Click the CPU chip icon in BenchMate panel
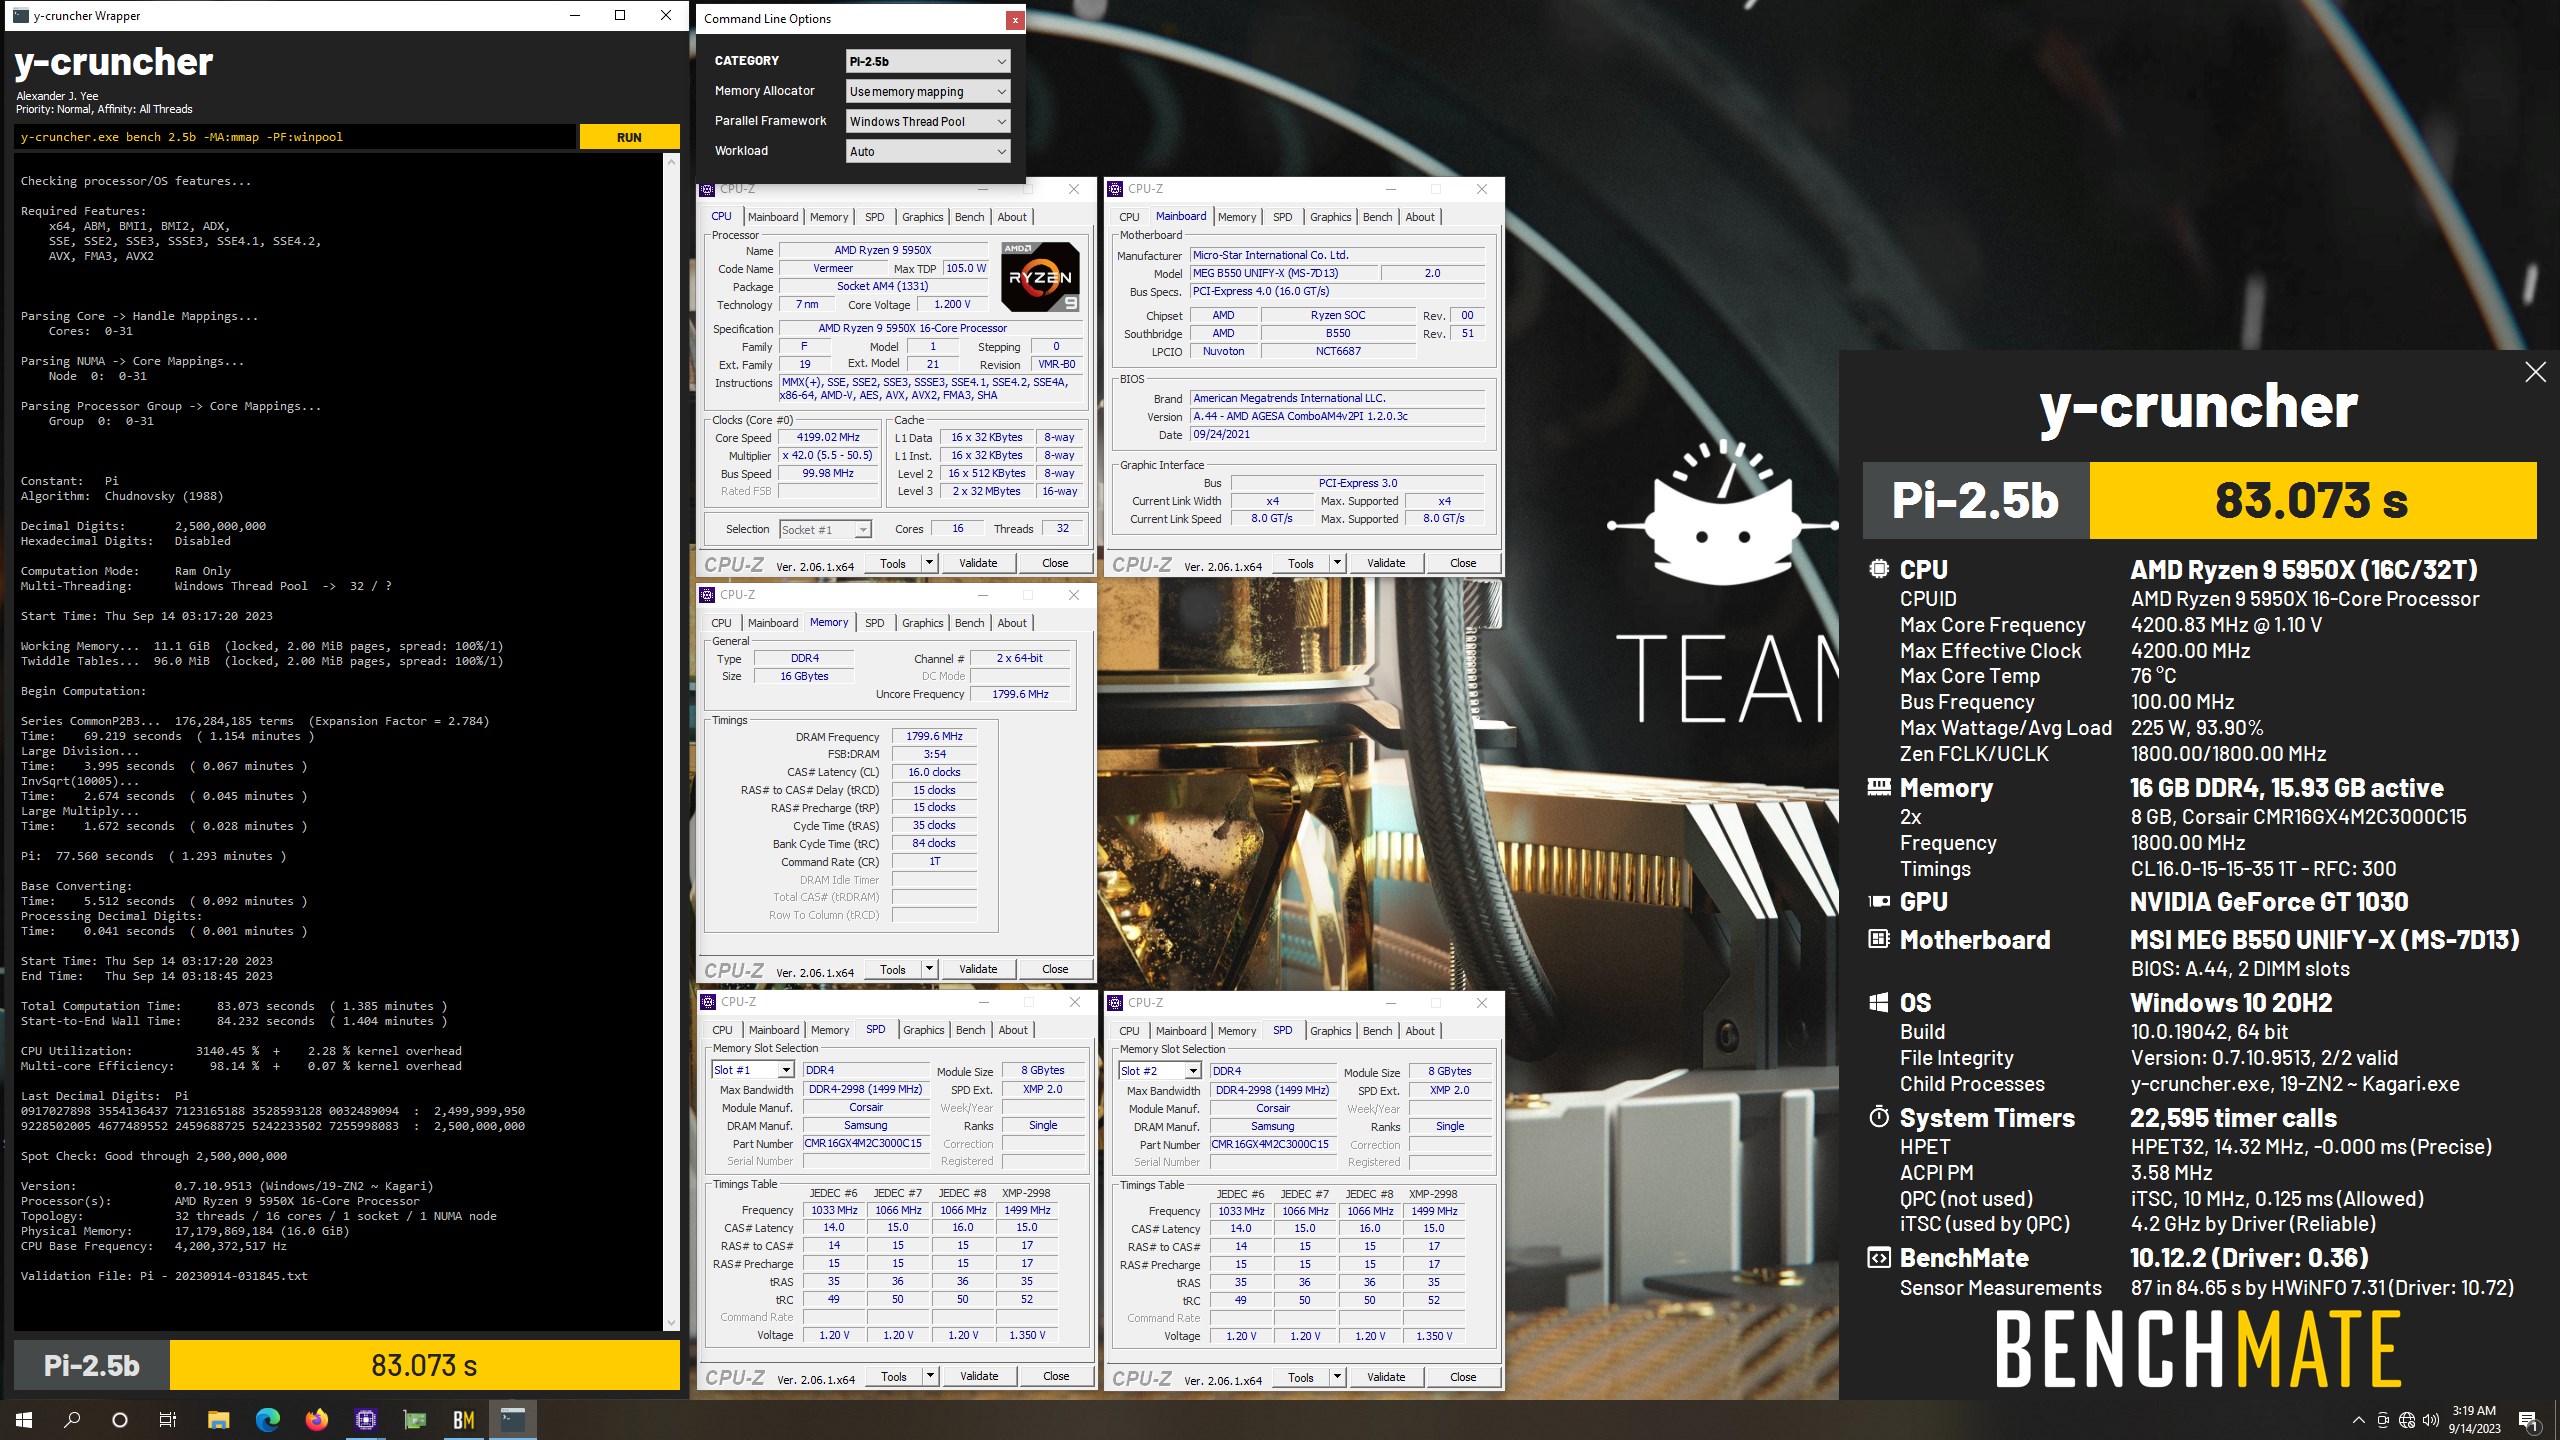The width and height of the screenshot is (2560, 1440). point(1878,569)
